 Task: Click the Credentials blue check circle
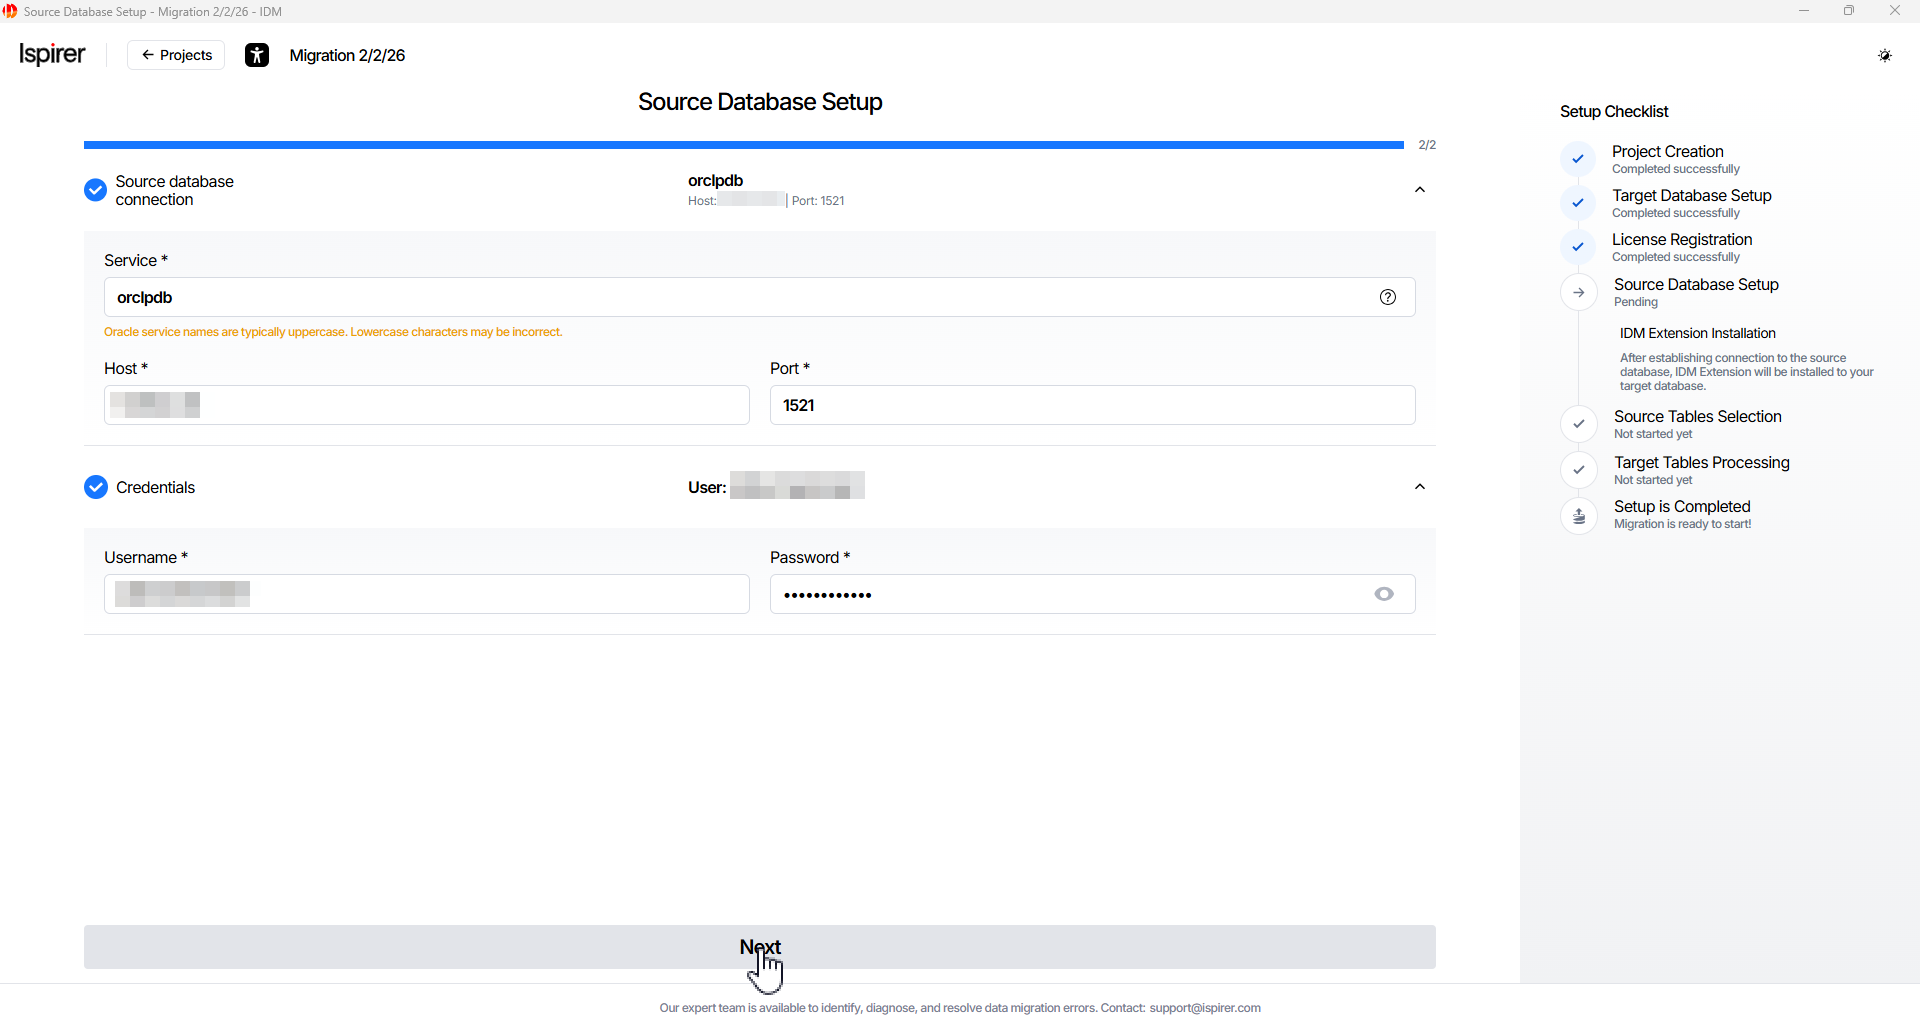click(x=96, y=487)
